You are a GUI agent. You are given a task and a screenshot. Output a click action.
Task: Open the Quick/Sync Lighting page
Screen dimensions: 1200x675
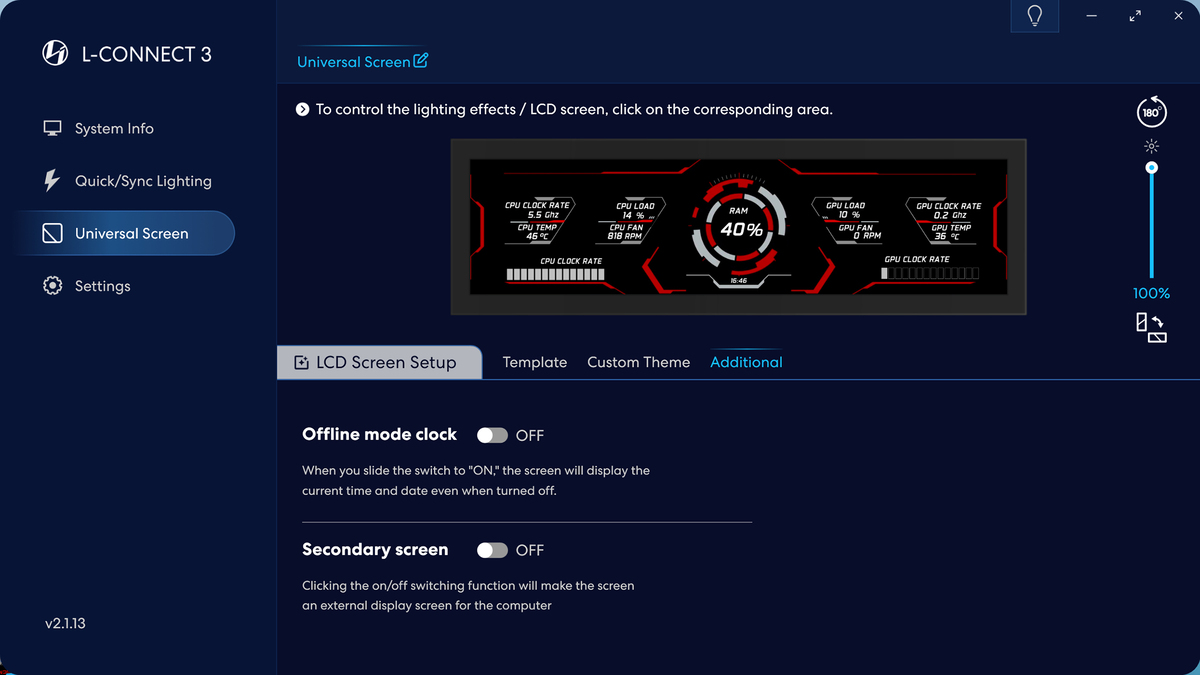[x=127, y=181]
